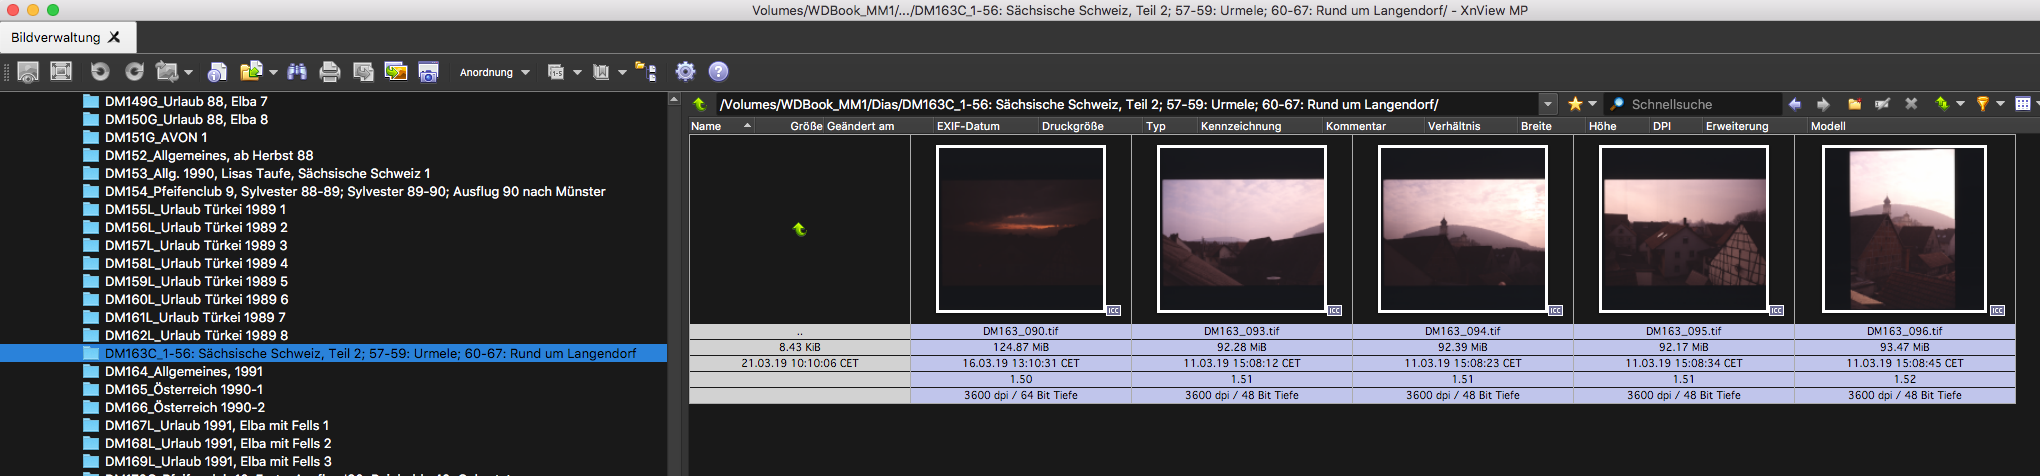Open help via the question mark icon
This screenshot has height=476, width=2040.
[x=718, y=71]
